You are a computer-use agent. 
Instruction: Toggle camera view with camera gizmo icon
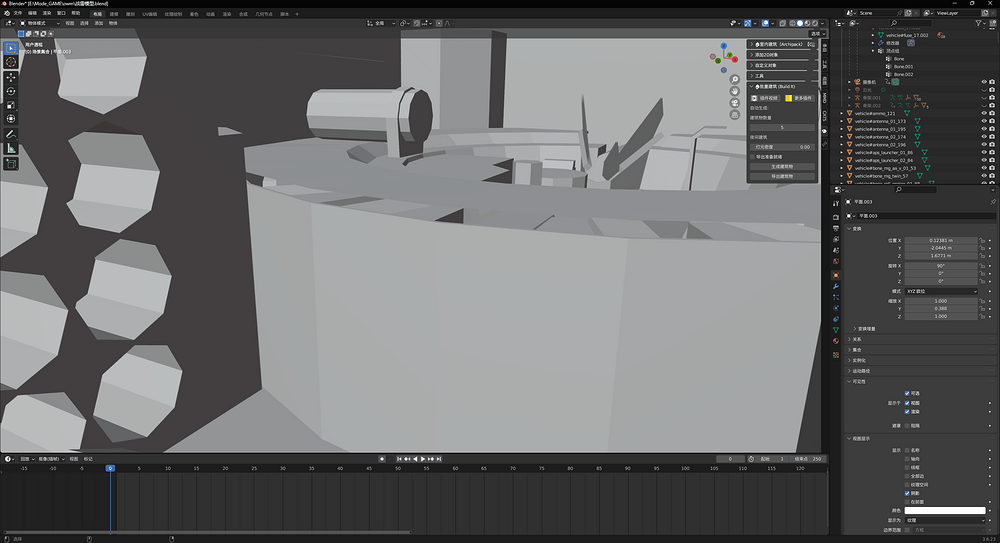pos(735,101)
